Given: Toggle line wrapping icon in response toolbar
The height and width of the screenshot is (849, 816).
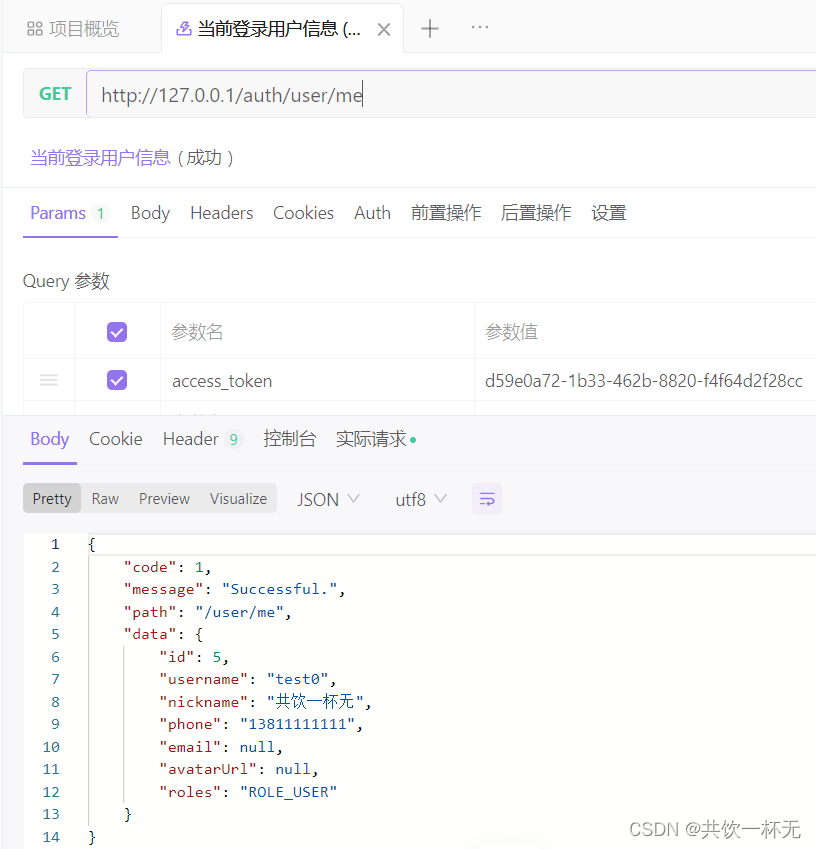Looking at the screenshot, I should pyautogui.click(x=487, y=498).
